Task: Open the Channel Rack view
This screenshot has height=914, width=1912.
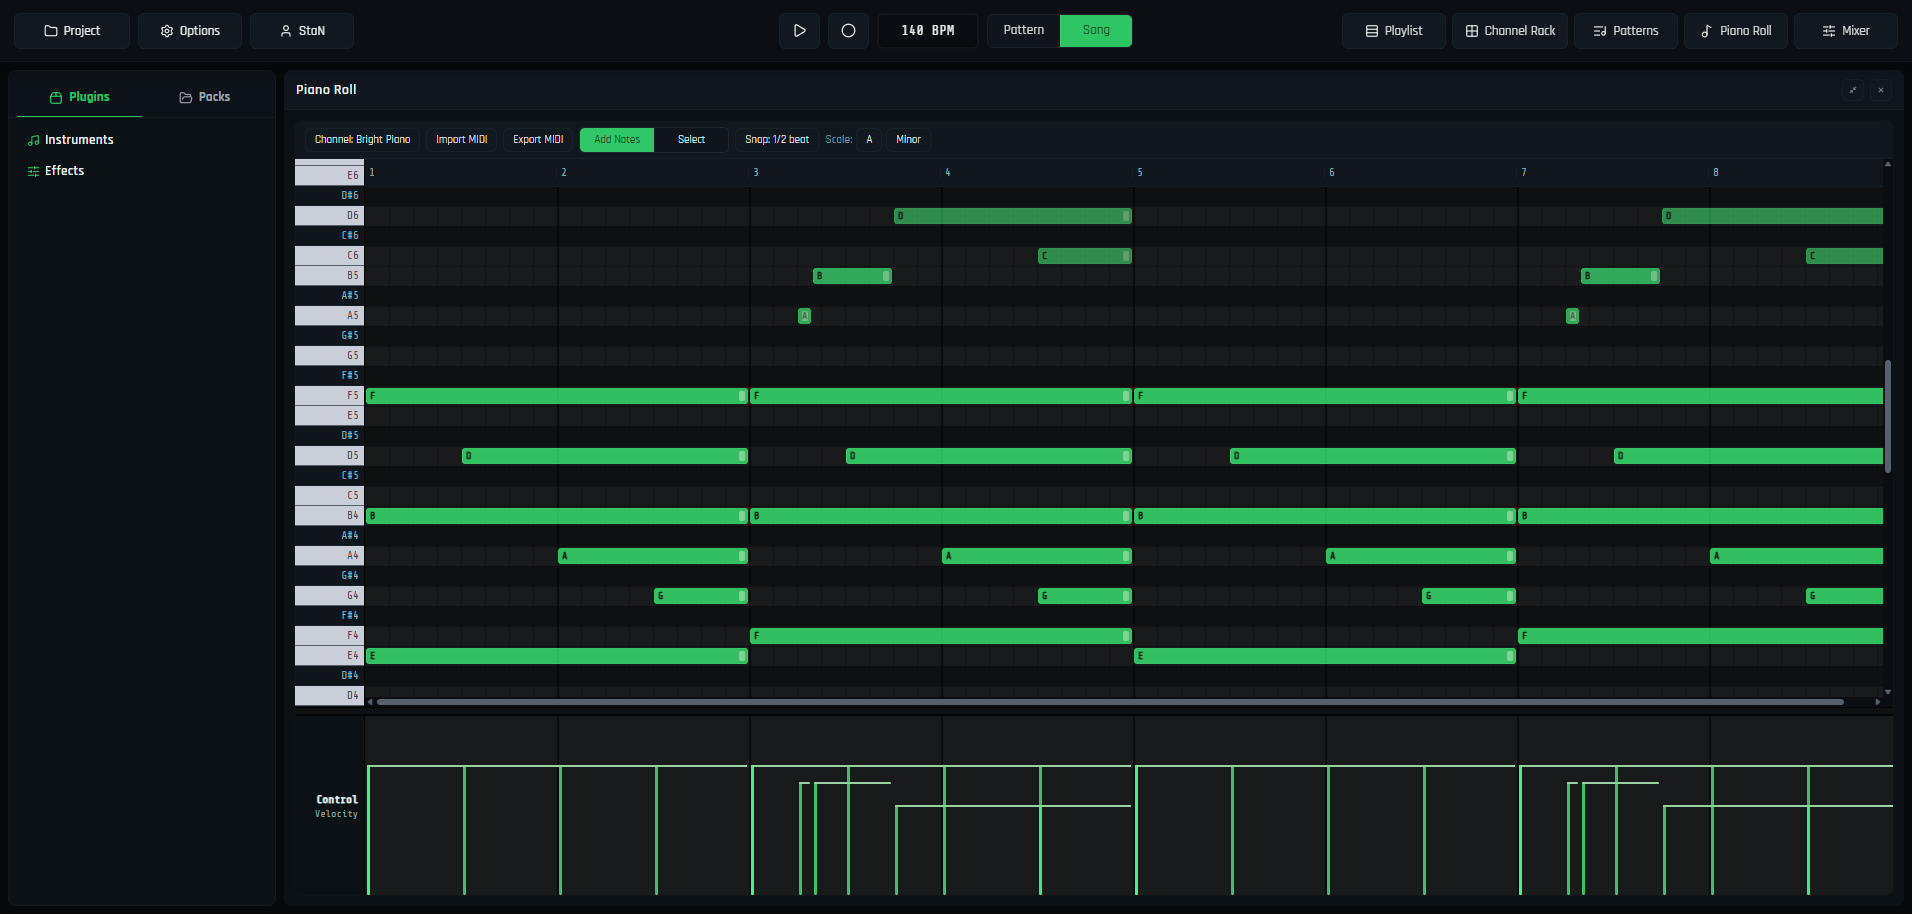Action: pyautogui.click(x=1510, y=31)
